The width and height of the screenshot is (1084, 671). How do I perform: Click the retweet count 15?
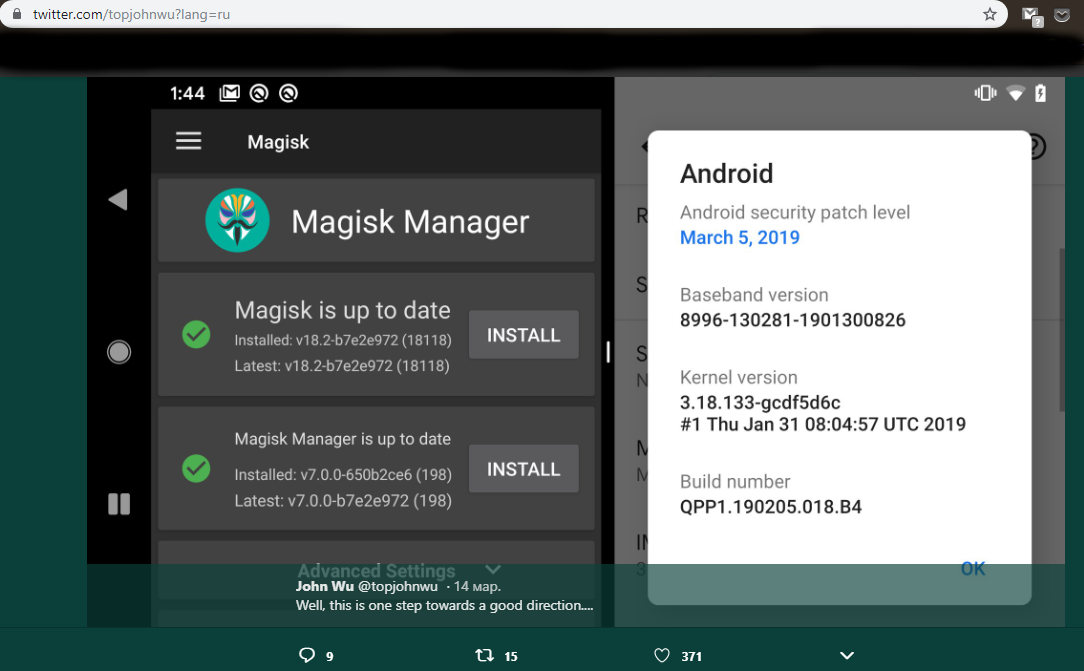(x=511, y=656)
